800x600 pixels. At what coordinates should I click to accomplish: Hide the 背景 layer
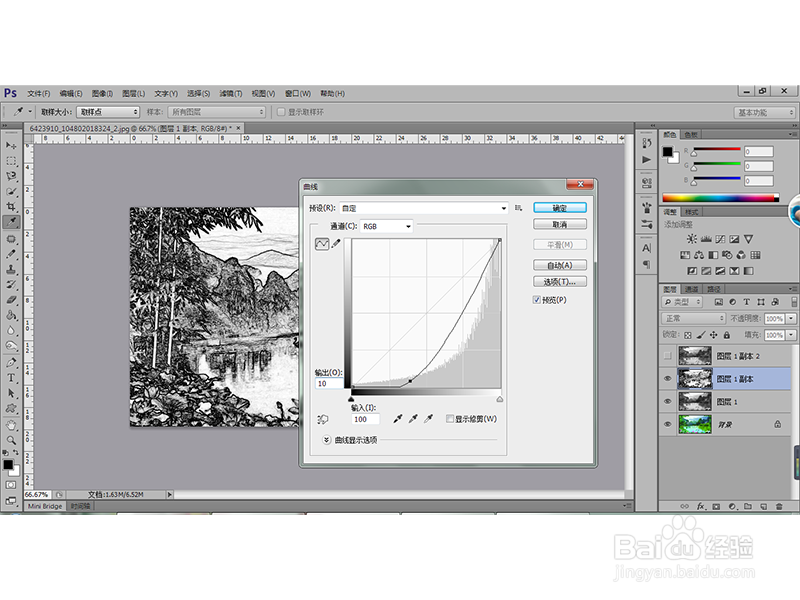pos(667,424)
